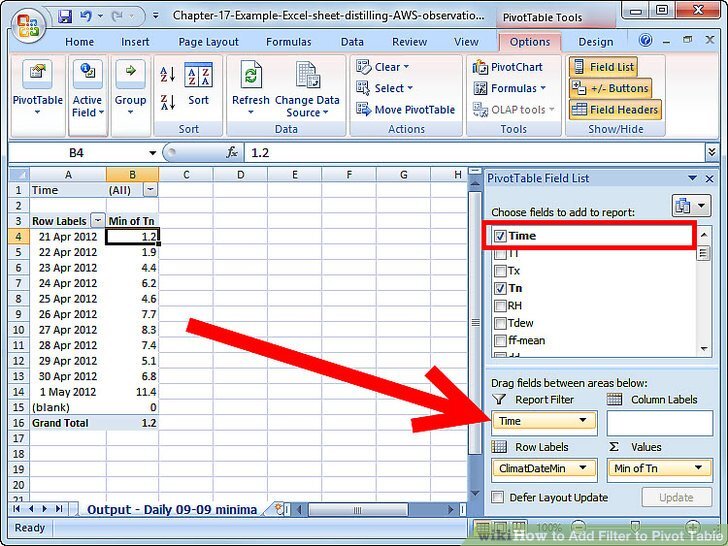Click inside the formula bar showing 1.2
728x546 pixels.
pyautogui.click(x=474, y=153)
